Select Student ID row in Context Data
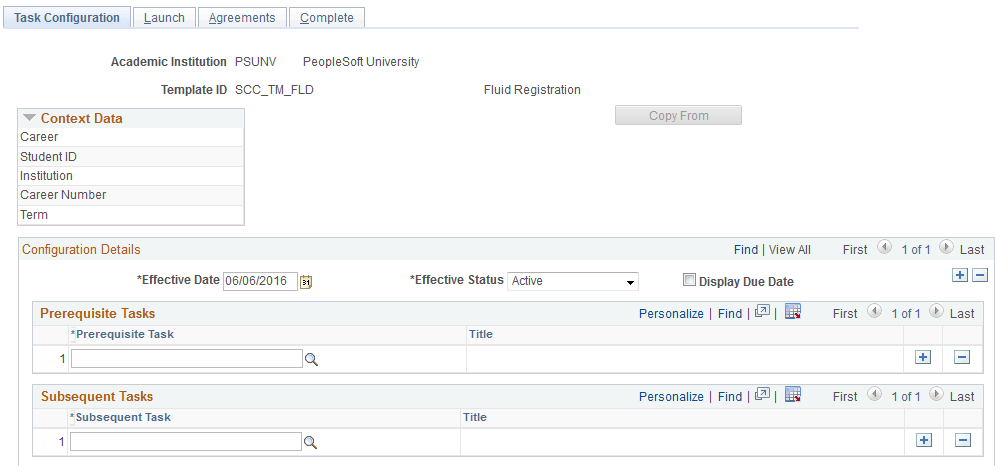Screen dimensions: 995x466 [x=131, y=156]
